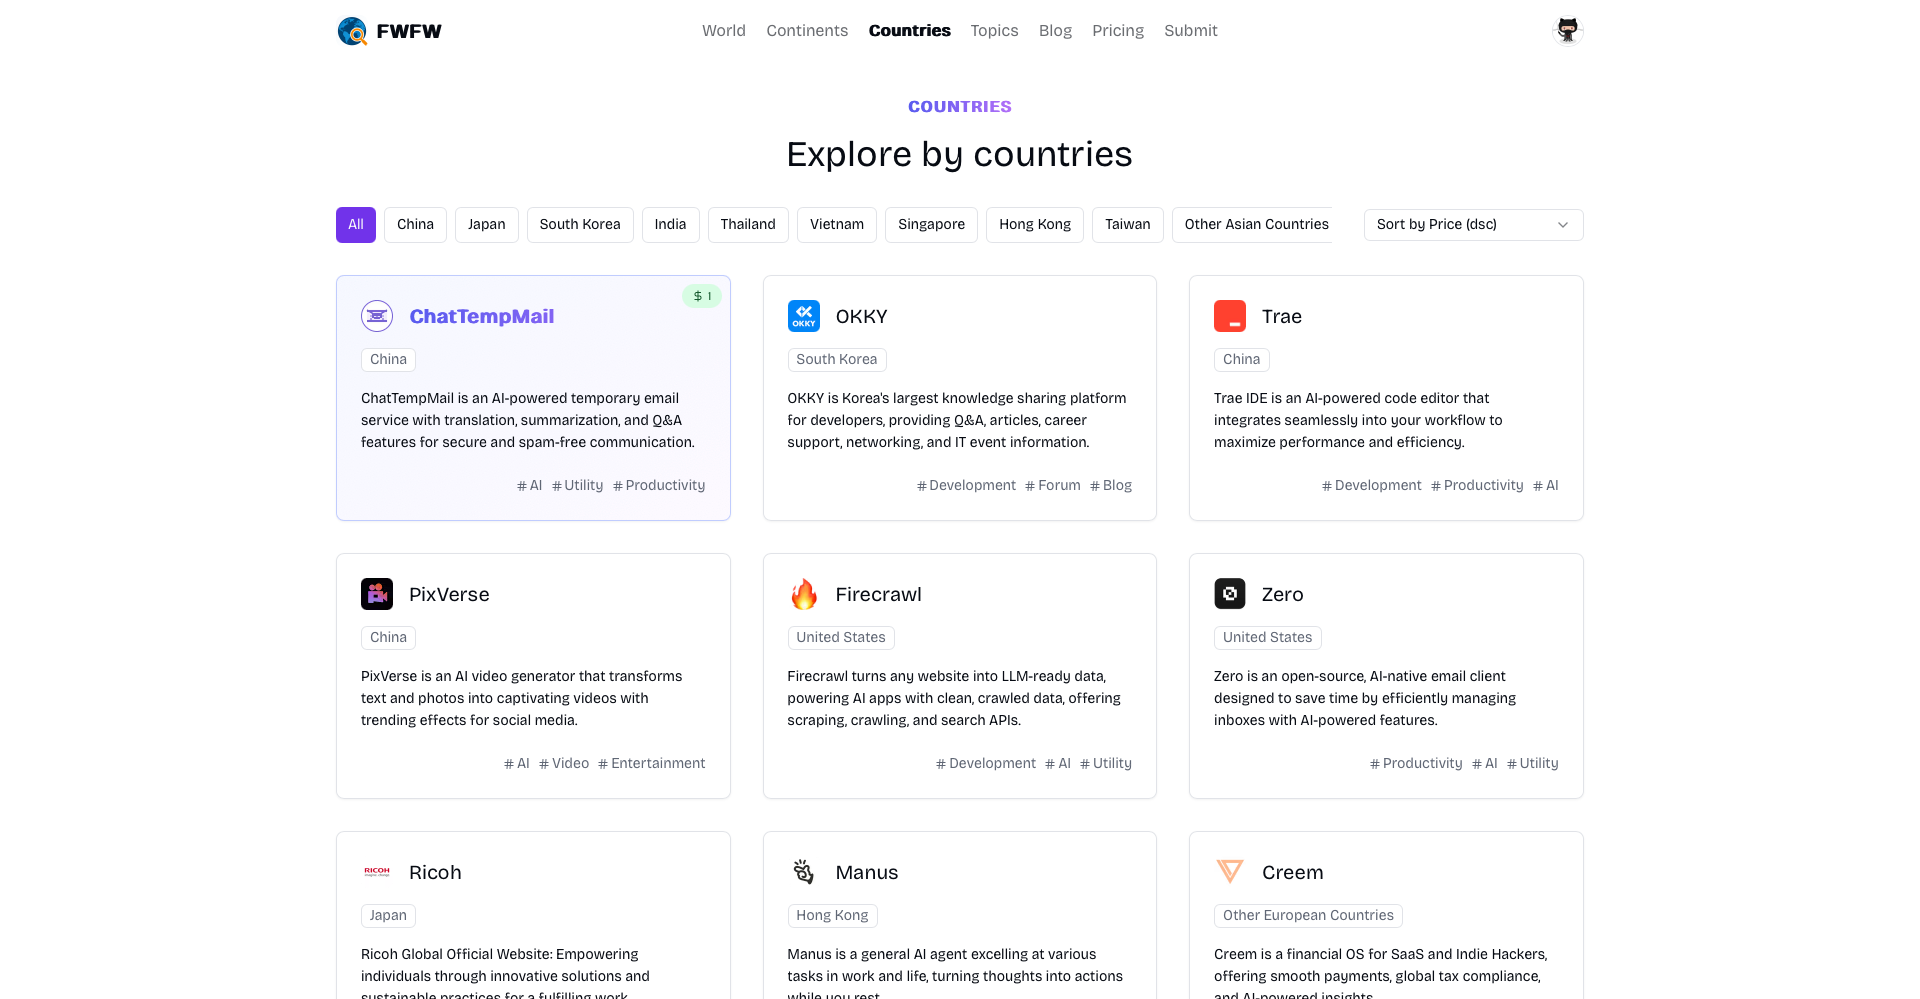1920x999 pixels.
Task: Open the Pricing nav item
Action: click(1118, 31)
